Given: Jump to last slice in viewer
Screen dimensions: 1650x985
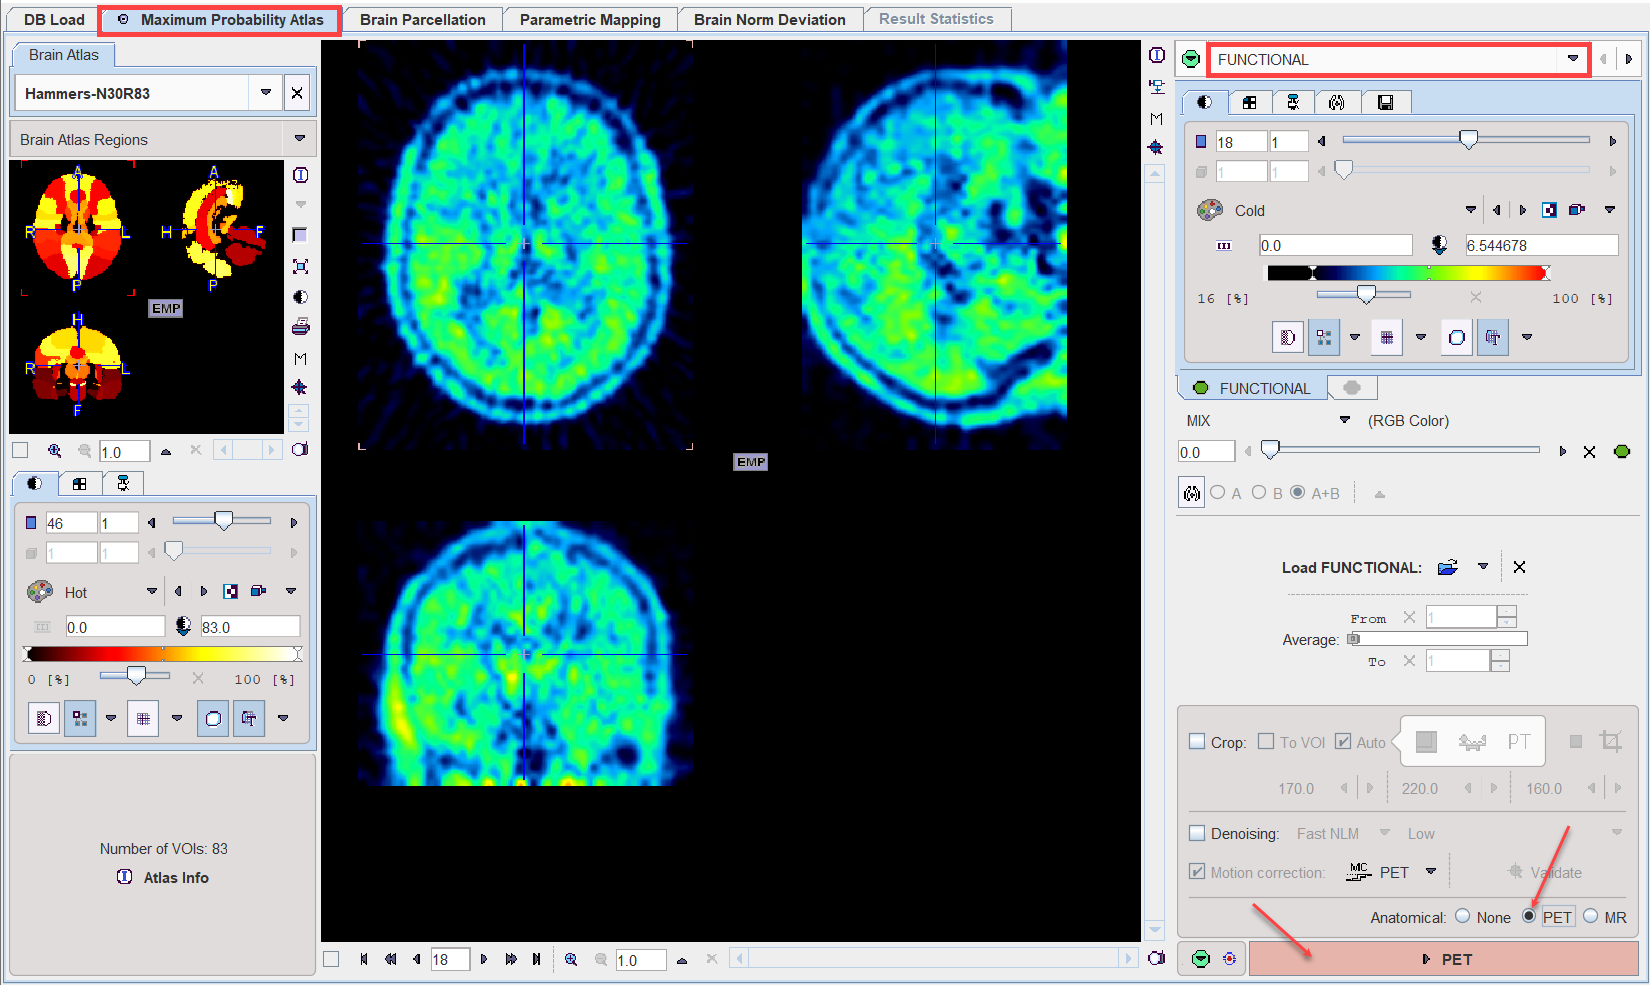Looking at the screenshot, I should click(x=537, y=959).
